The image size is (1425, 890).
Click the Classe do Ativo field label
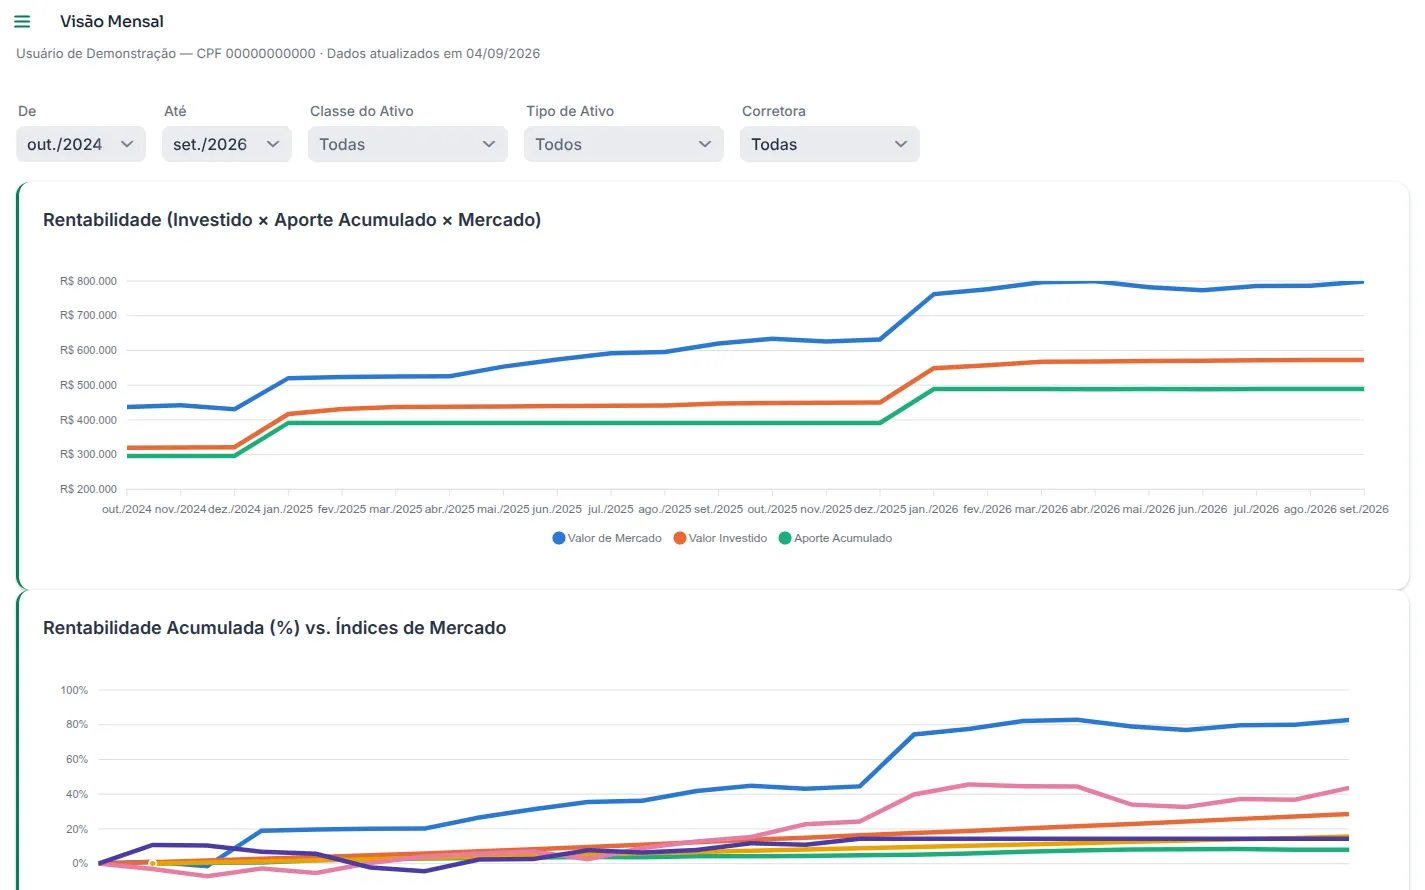pos(362,111)
